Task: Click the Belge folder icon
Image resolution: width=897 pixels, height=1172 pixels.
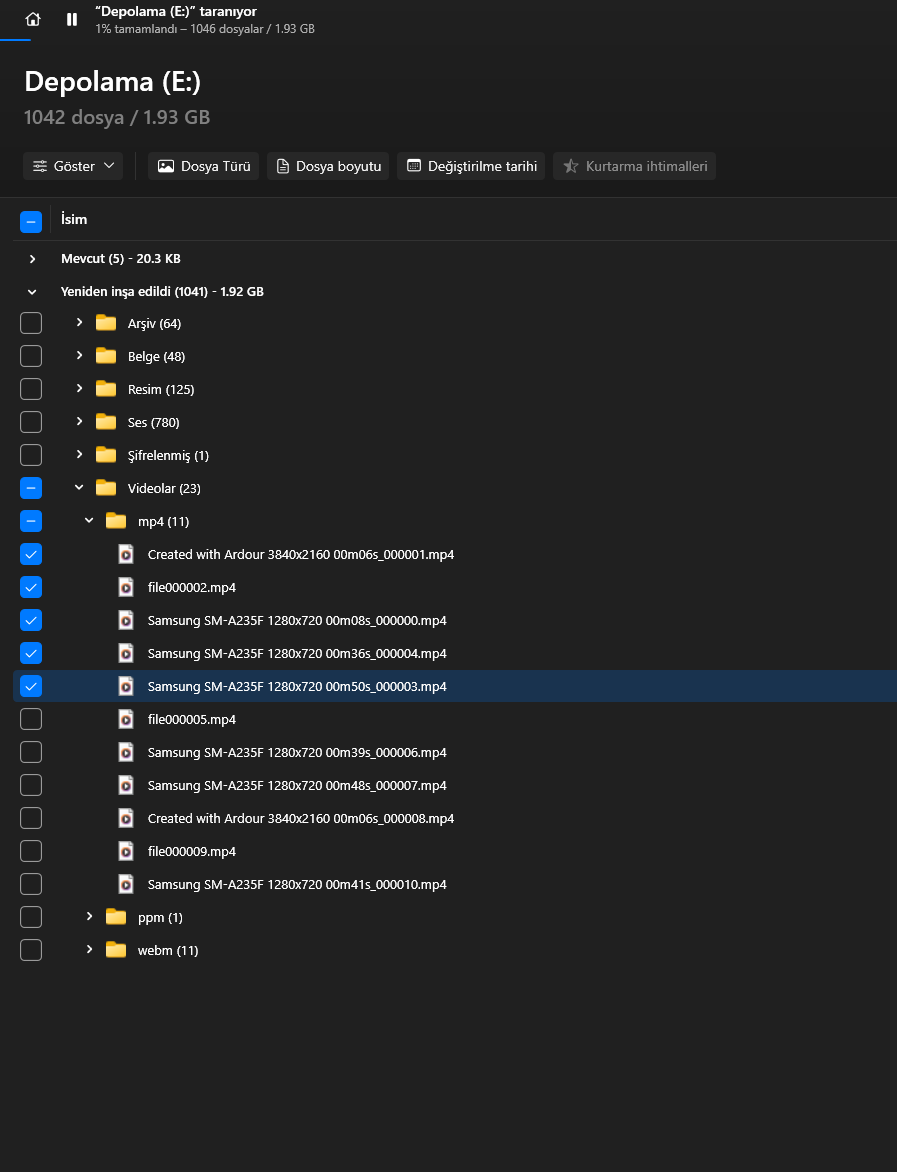Action: pos(106,356)
